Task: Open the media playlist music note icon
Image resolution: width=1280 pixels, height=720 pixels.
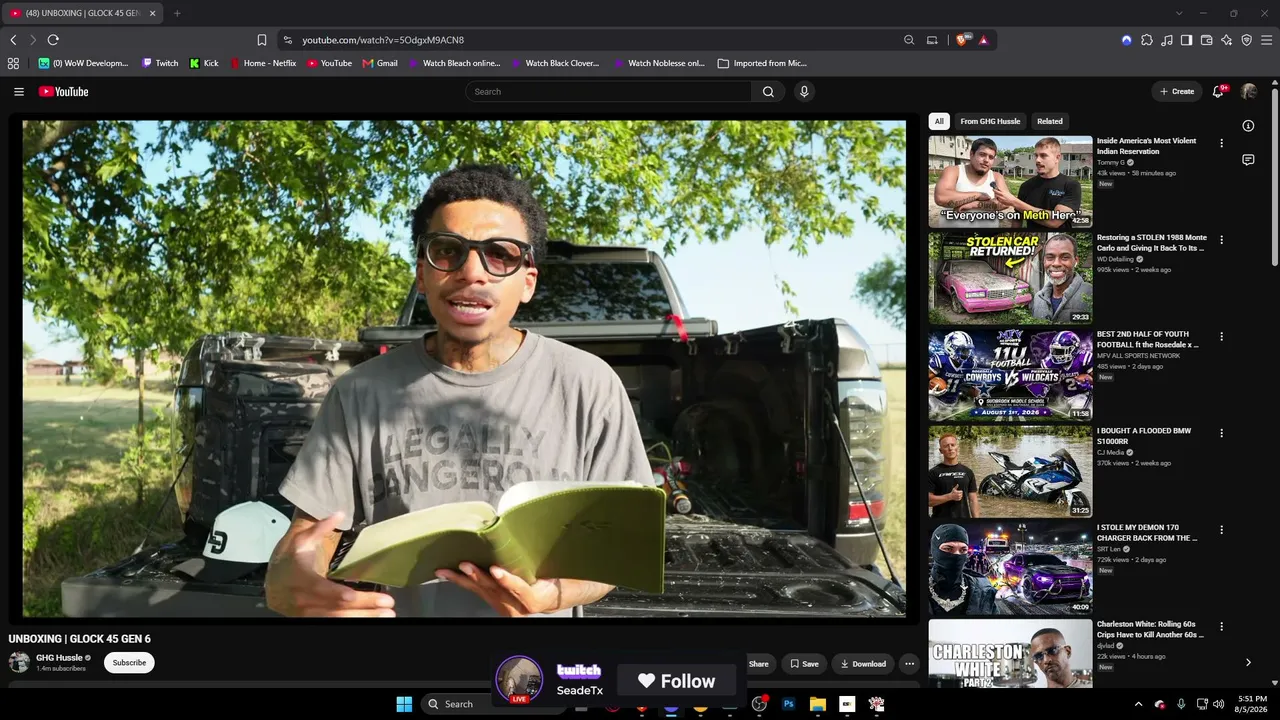Action: [x=1167, y=40]
